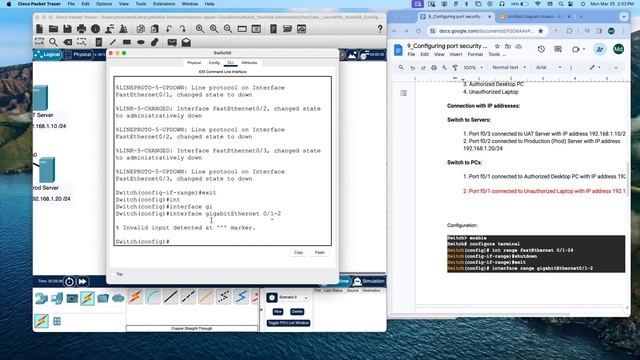640x360 pixels.
Task: Click the Chrome address bar URL
Action: click(486, 31)
